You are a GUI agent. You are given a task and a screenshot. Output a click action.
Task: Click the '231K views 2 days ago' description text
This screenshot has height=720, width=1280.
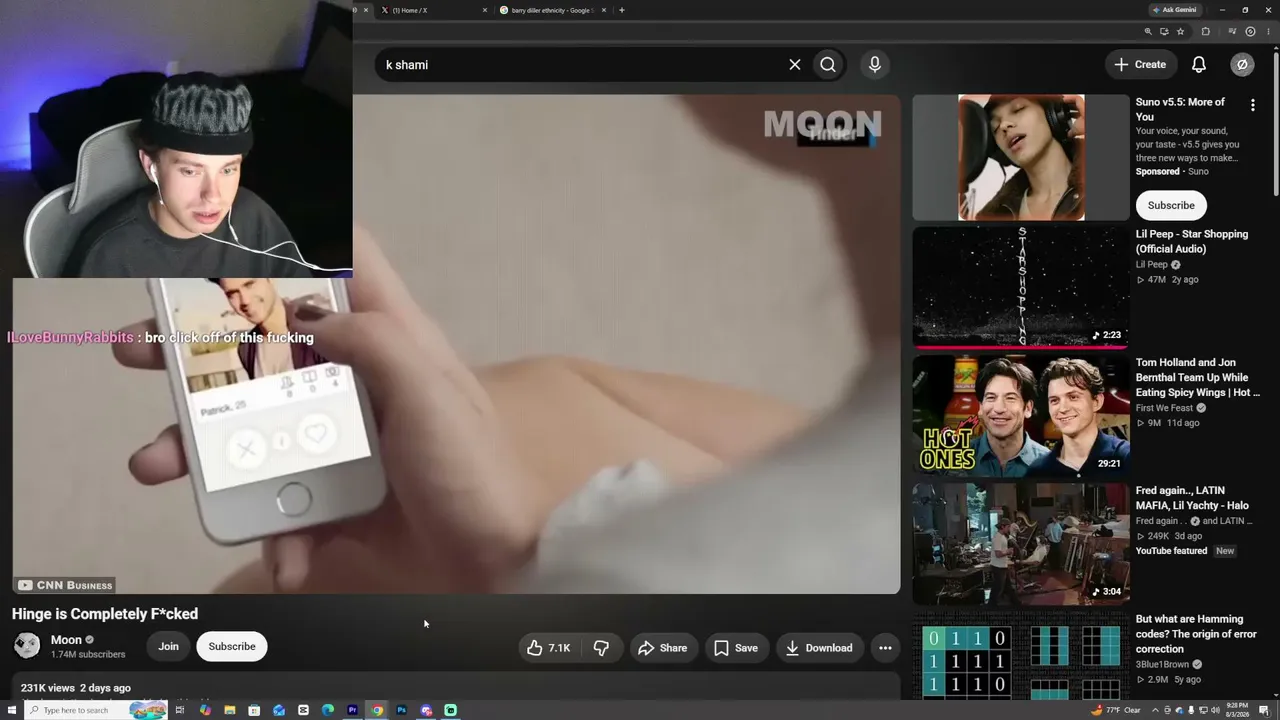pos(76,688)
